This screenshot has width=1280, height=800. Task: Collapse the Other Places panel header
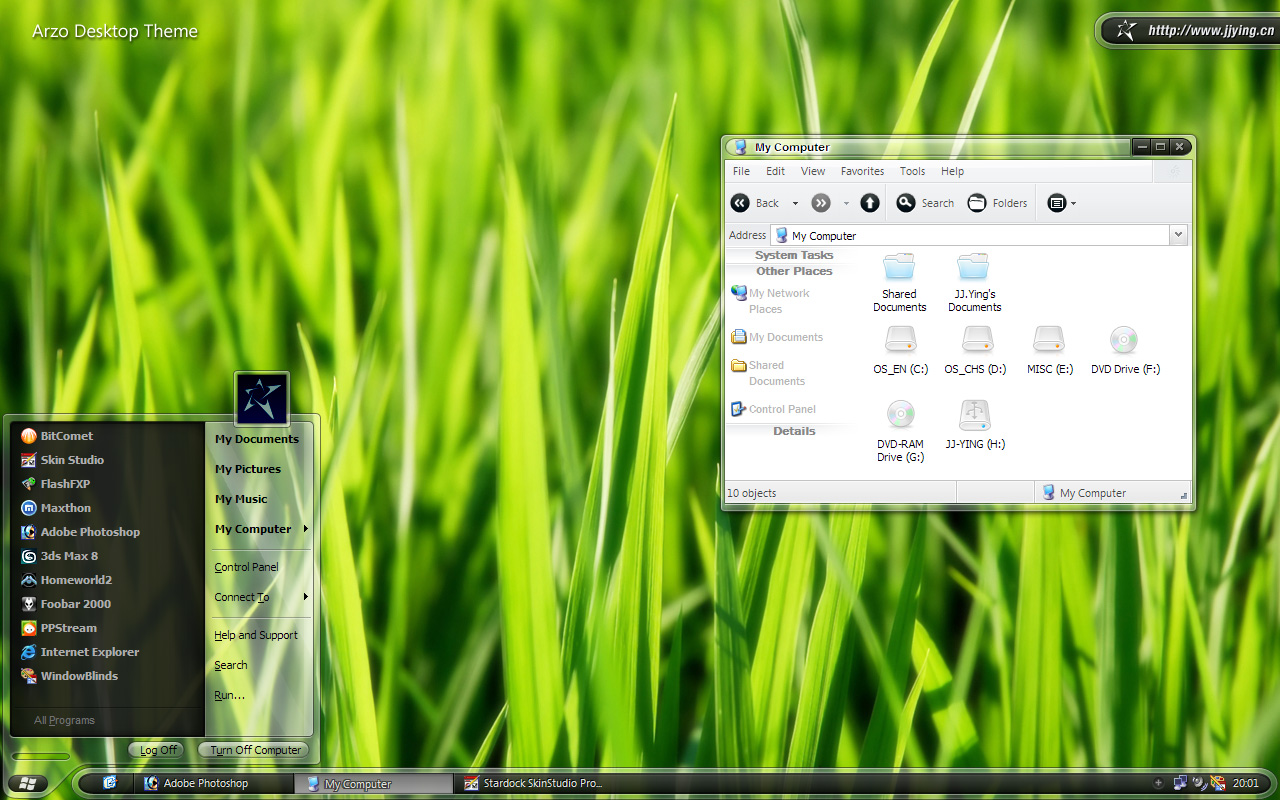794,271
